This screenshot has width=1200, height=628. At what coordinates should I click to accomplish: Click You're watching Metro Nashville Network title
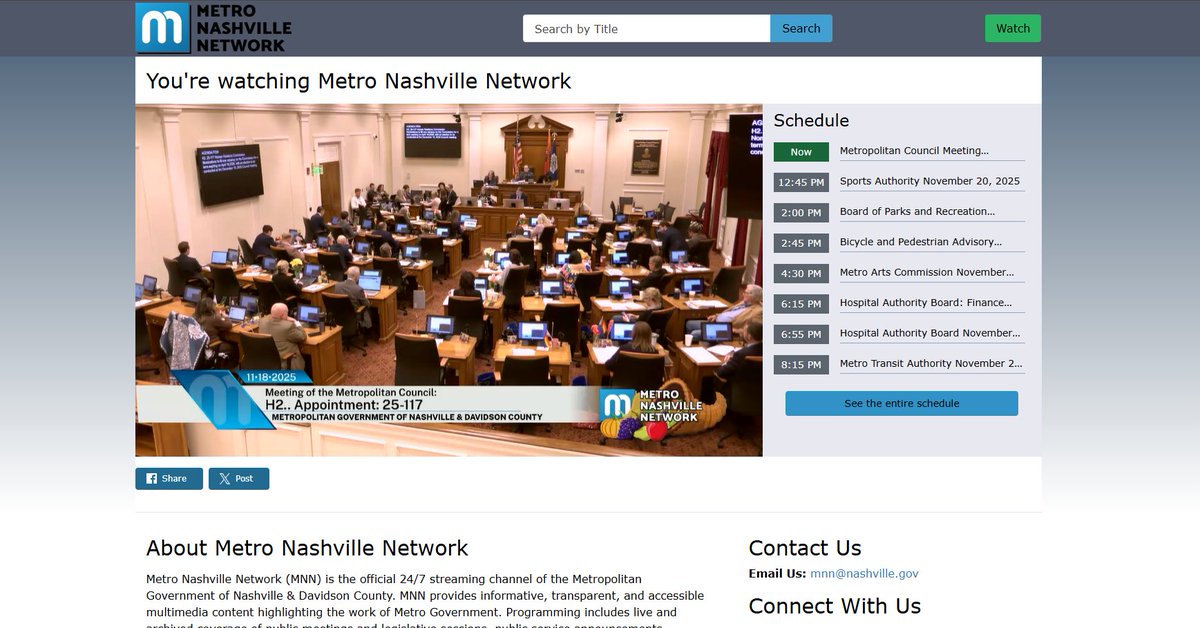coord(359,81)
